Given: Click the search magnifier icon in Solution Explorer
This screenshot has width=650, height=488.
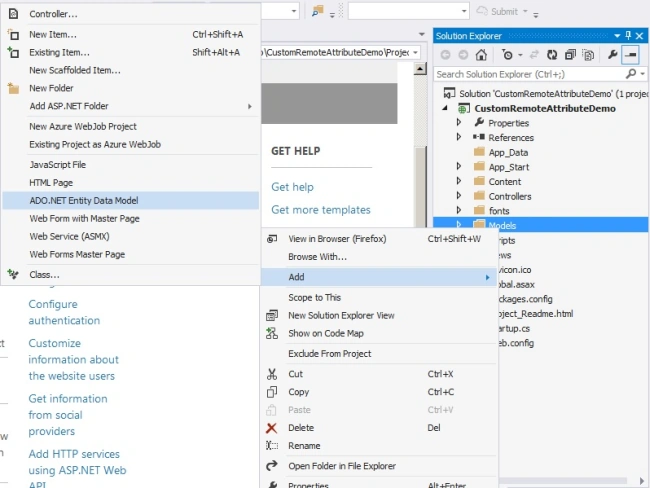Looking at the screenshot, I should pos(631,74).
